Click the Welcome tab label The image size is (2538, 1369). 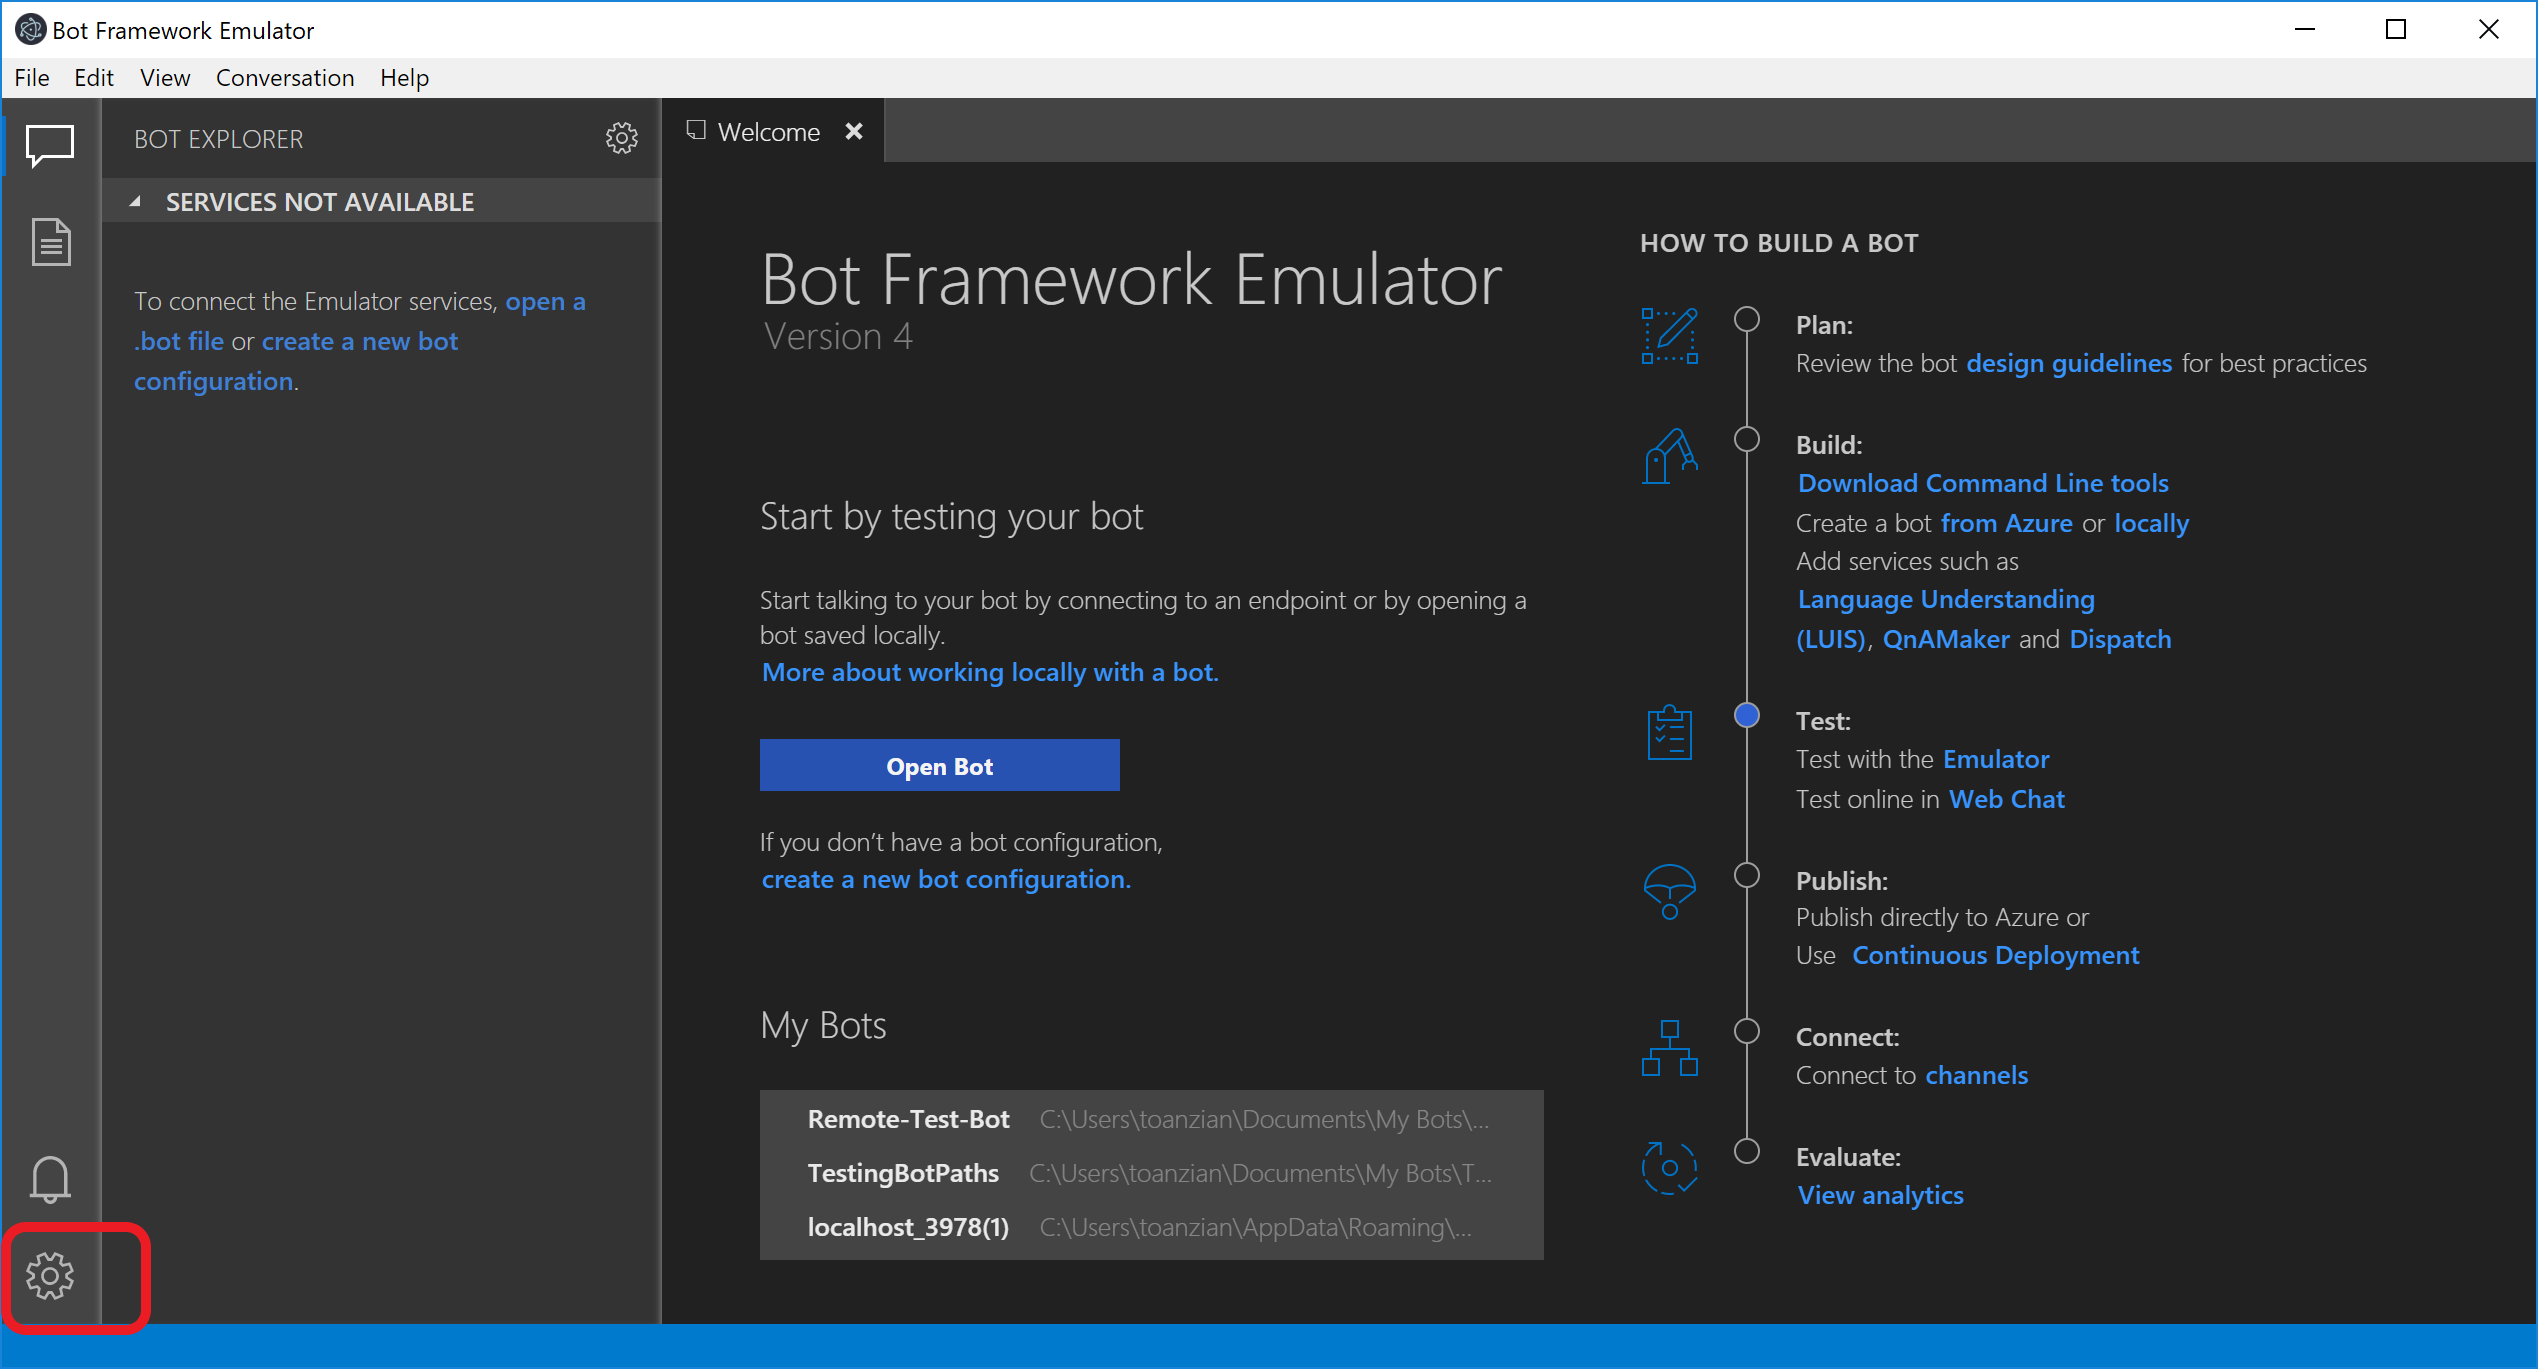coord(767,132)
